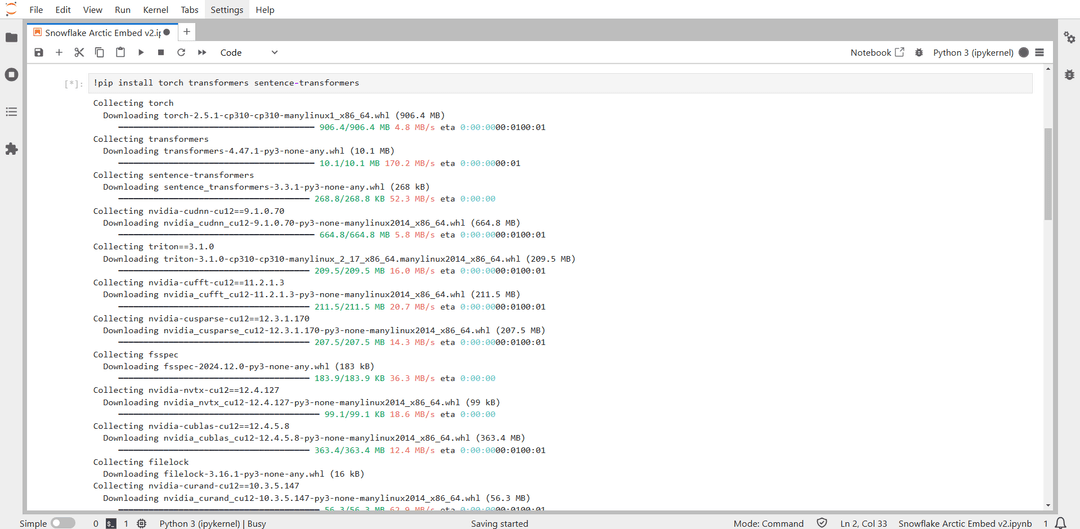Image resolution: width=1080 pixels, height=529 pixels.
Task: Copy the selected cell
Action: pyautogui.click(x=100, y=52)
